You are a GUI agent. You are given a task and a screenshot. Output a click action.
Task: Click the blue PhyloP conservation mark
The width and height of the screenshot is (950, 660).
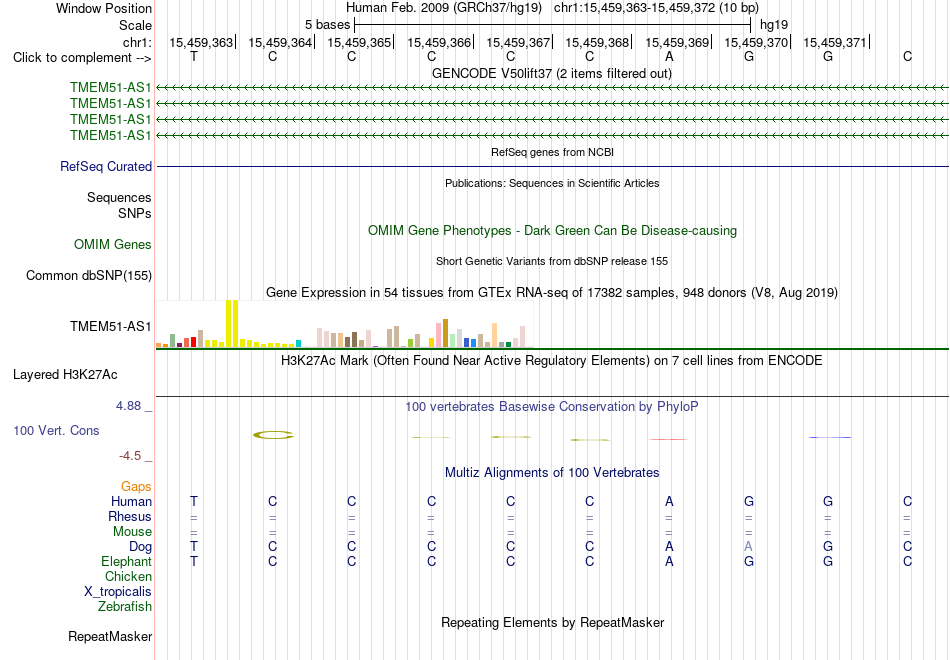[829, 437]
